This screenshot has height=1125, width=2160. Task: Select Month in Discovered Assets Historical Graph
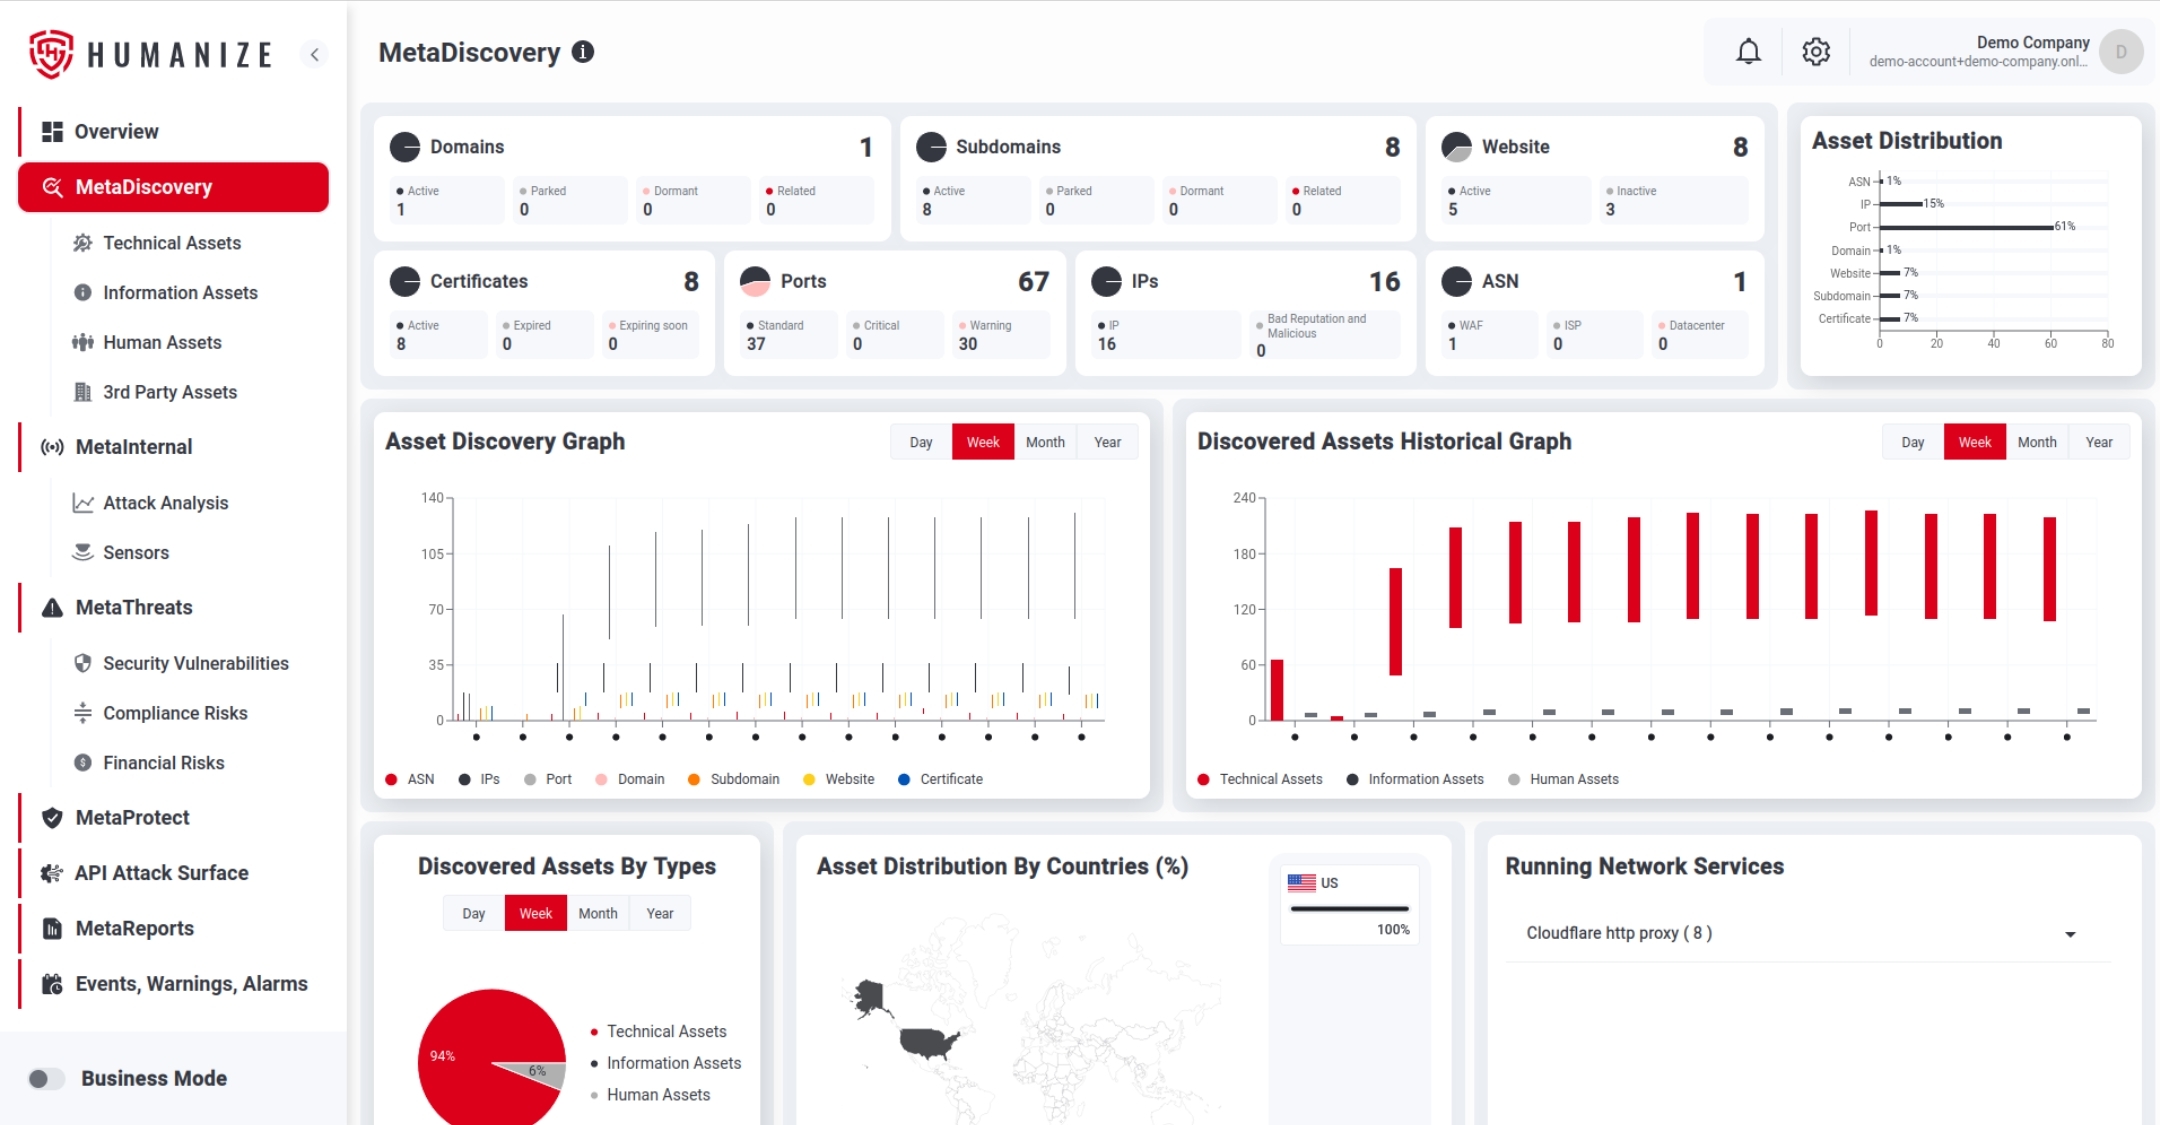pos(2037,442)
